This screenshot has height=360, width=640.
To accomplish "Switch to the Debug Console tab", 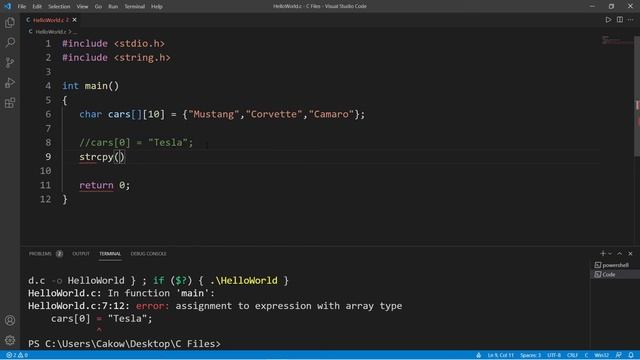I will click(149, 253).
